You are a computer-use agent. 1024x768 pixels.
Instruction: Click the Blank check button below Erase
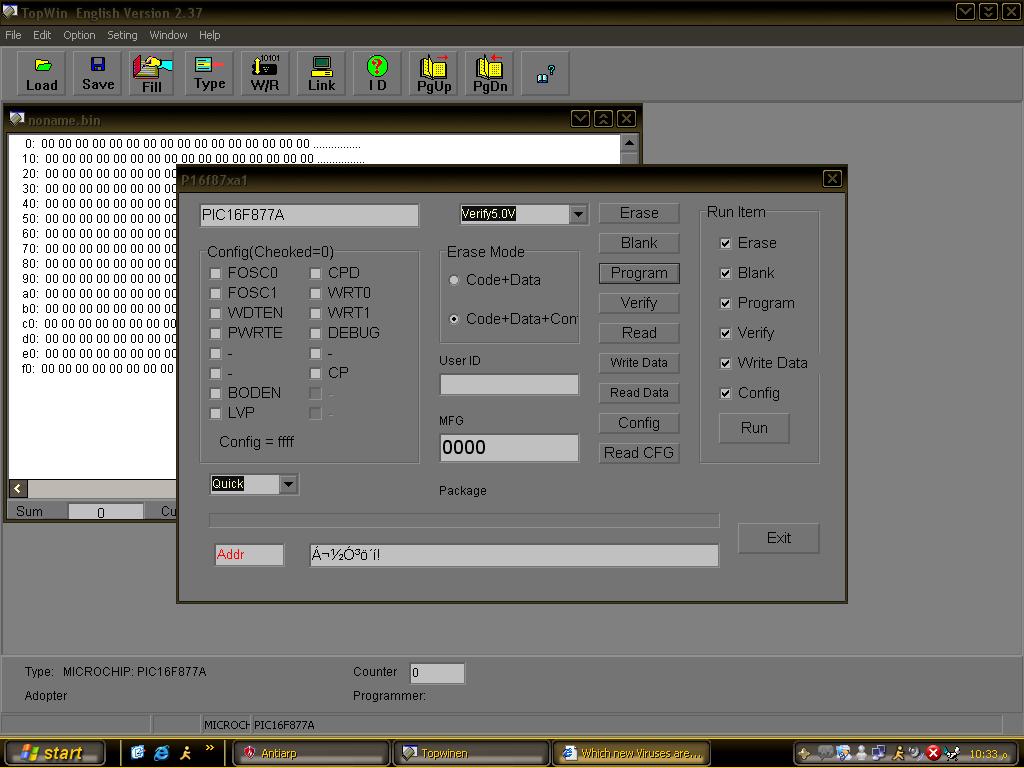coord(639,243)
